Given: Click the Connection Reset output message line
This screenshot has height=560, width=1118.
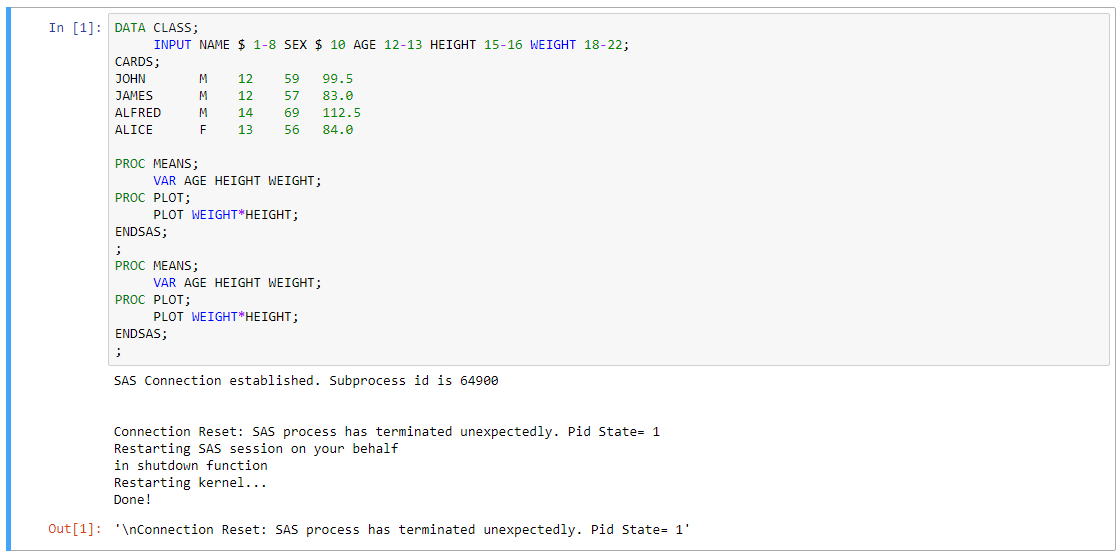Looking at the screenshot, I should click(x=387, y=432).
